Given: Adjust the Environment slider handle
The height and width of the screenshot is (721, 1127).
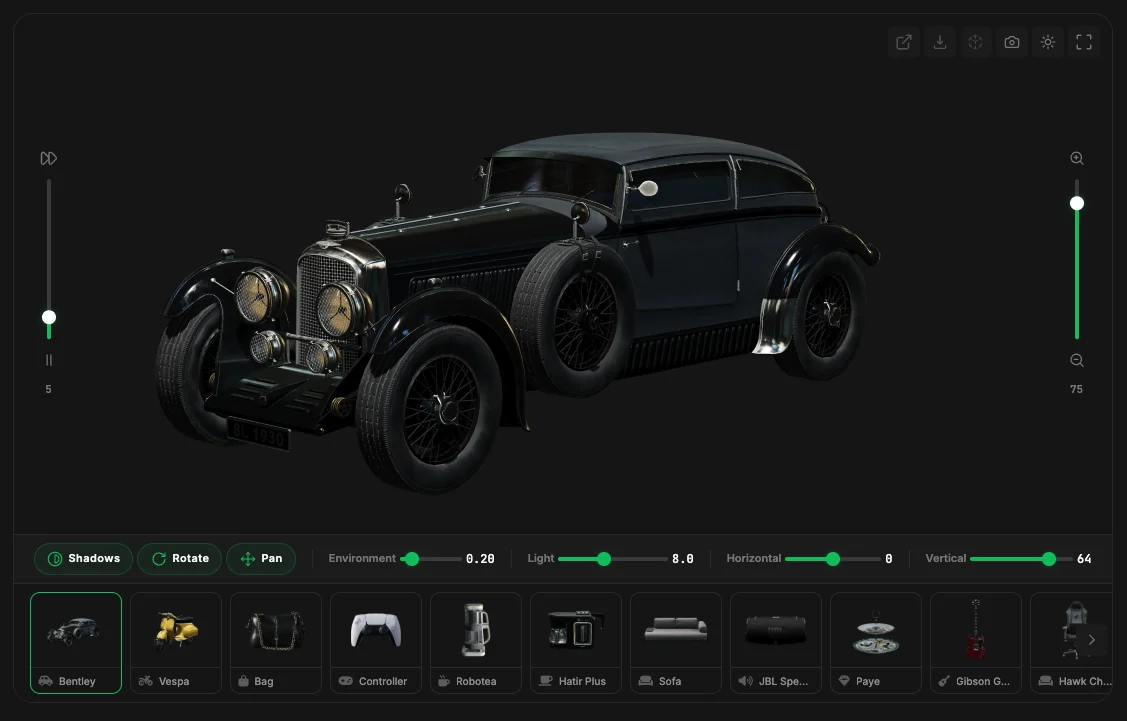Looking at the screenshot, I should point(411,559).
